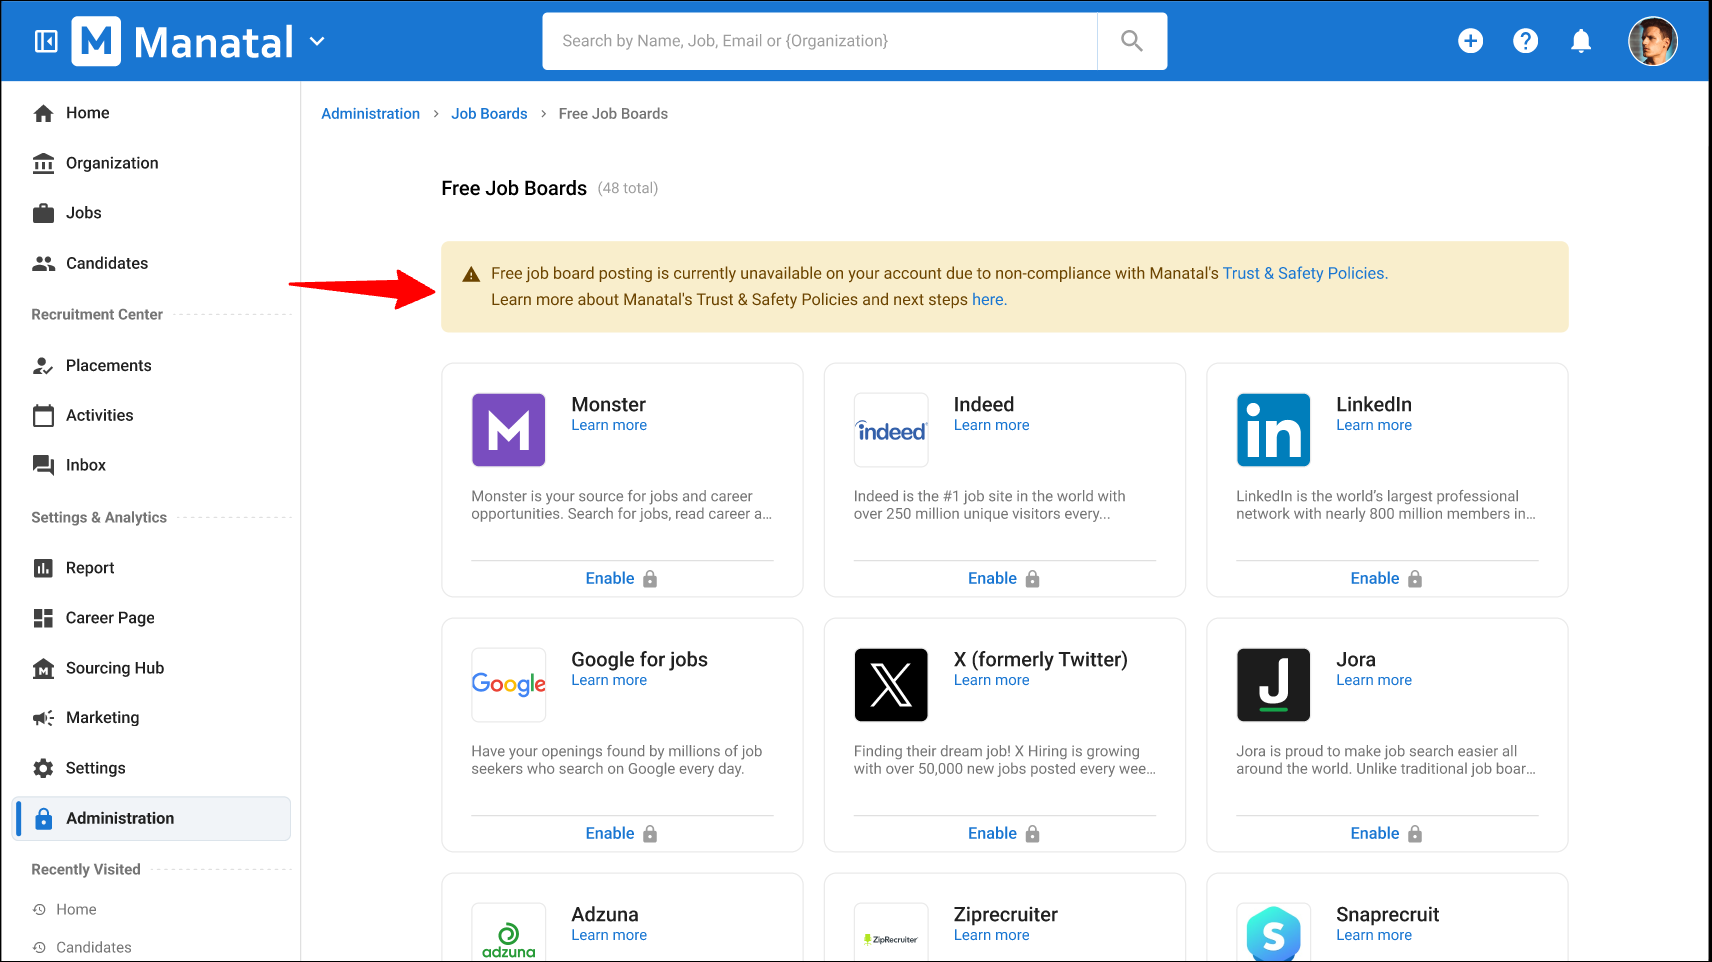The width and height of the screenshot is (1712, 962).
Task: Open the help question mark
Action: point(1525,41)
